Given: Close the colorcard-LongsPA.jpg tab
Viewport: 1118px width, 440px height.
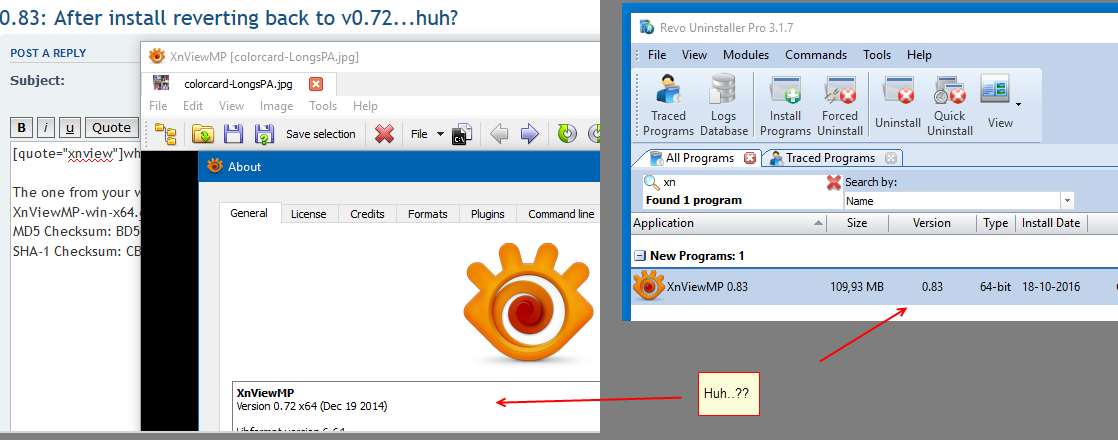Looking at the screenshot, I should 316,84.
